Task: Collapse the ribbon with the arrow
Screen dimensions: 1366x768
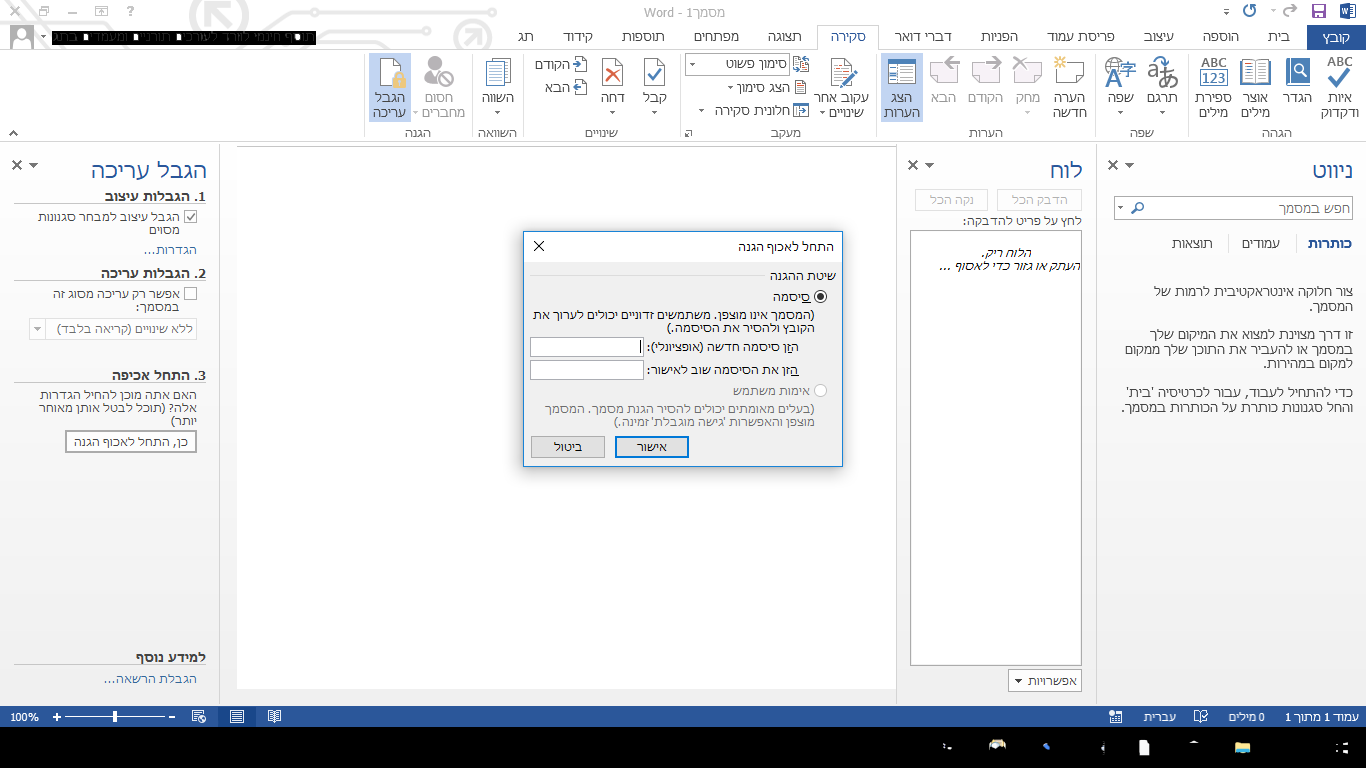Action: [x=13, y=133]
